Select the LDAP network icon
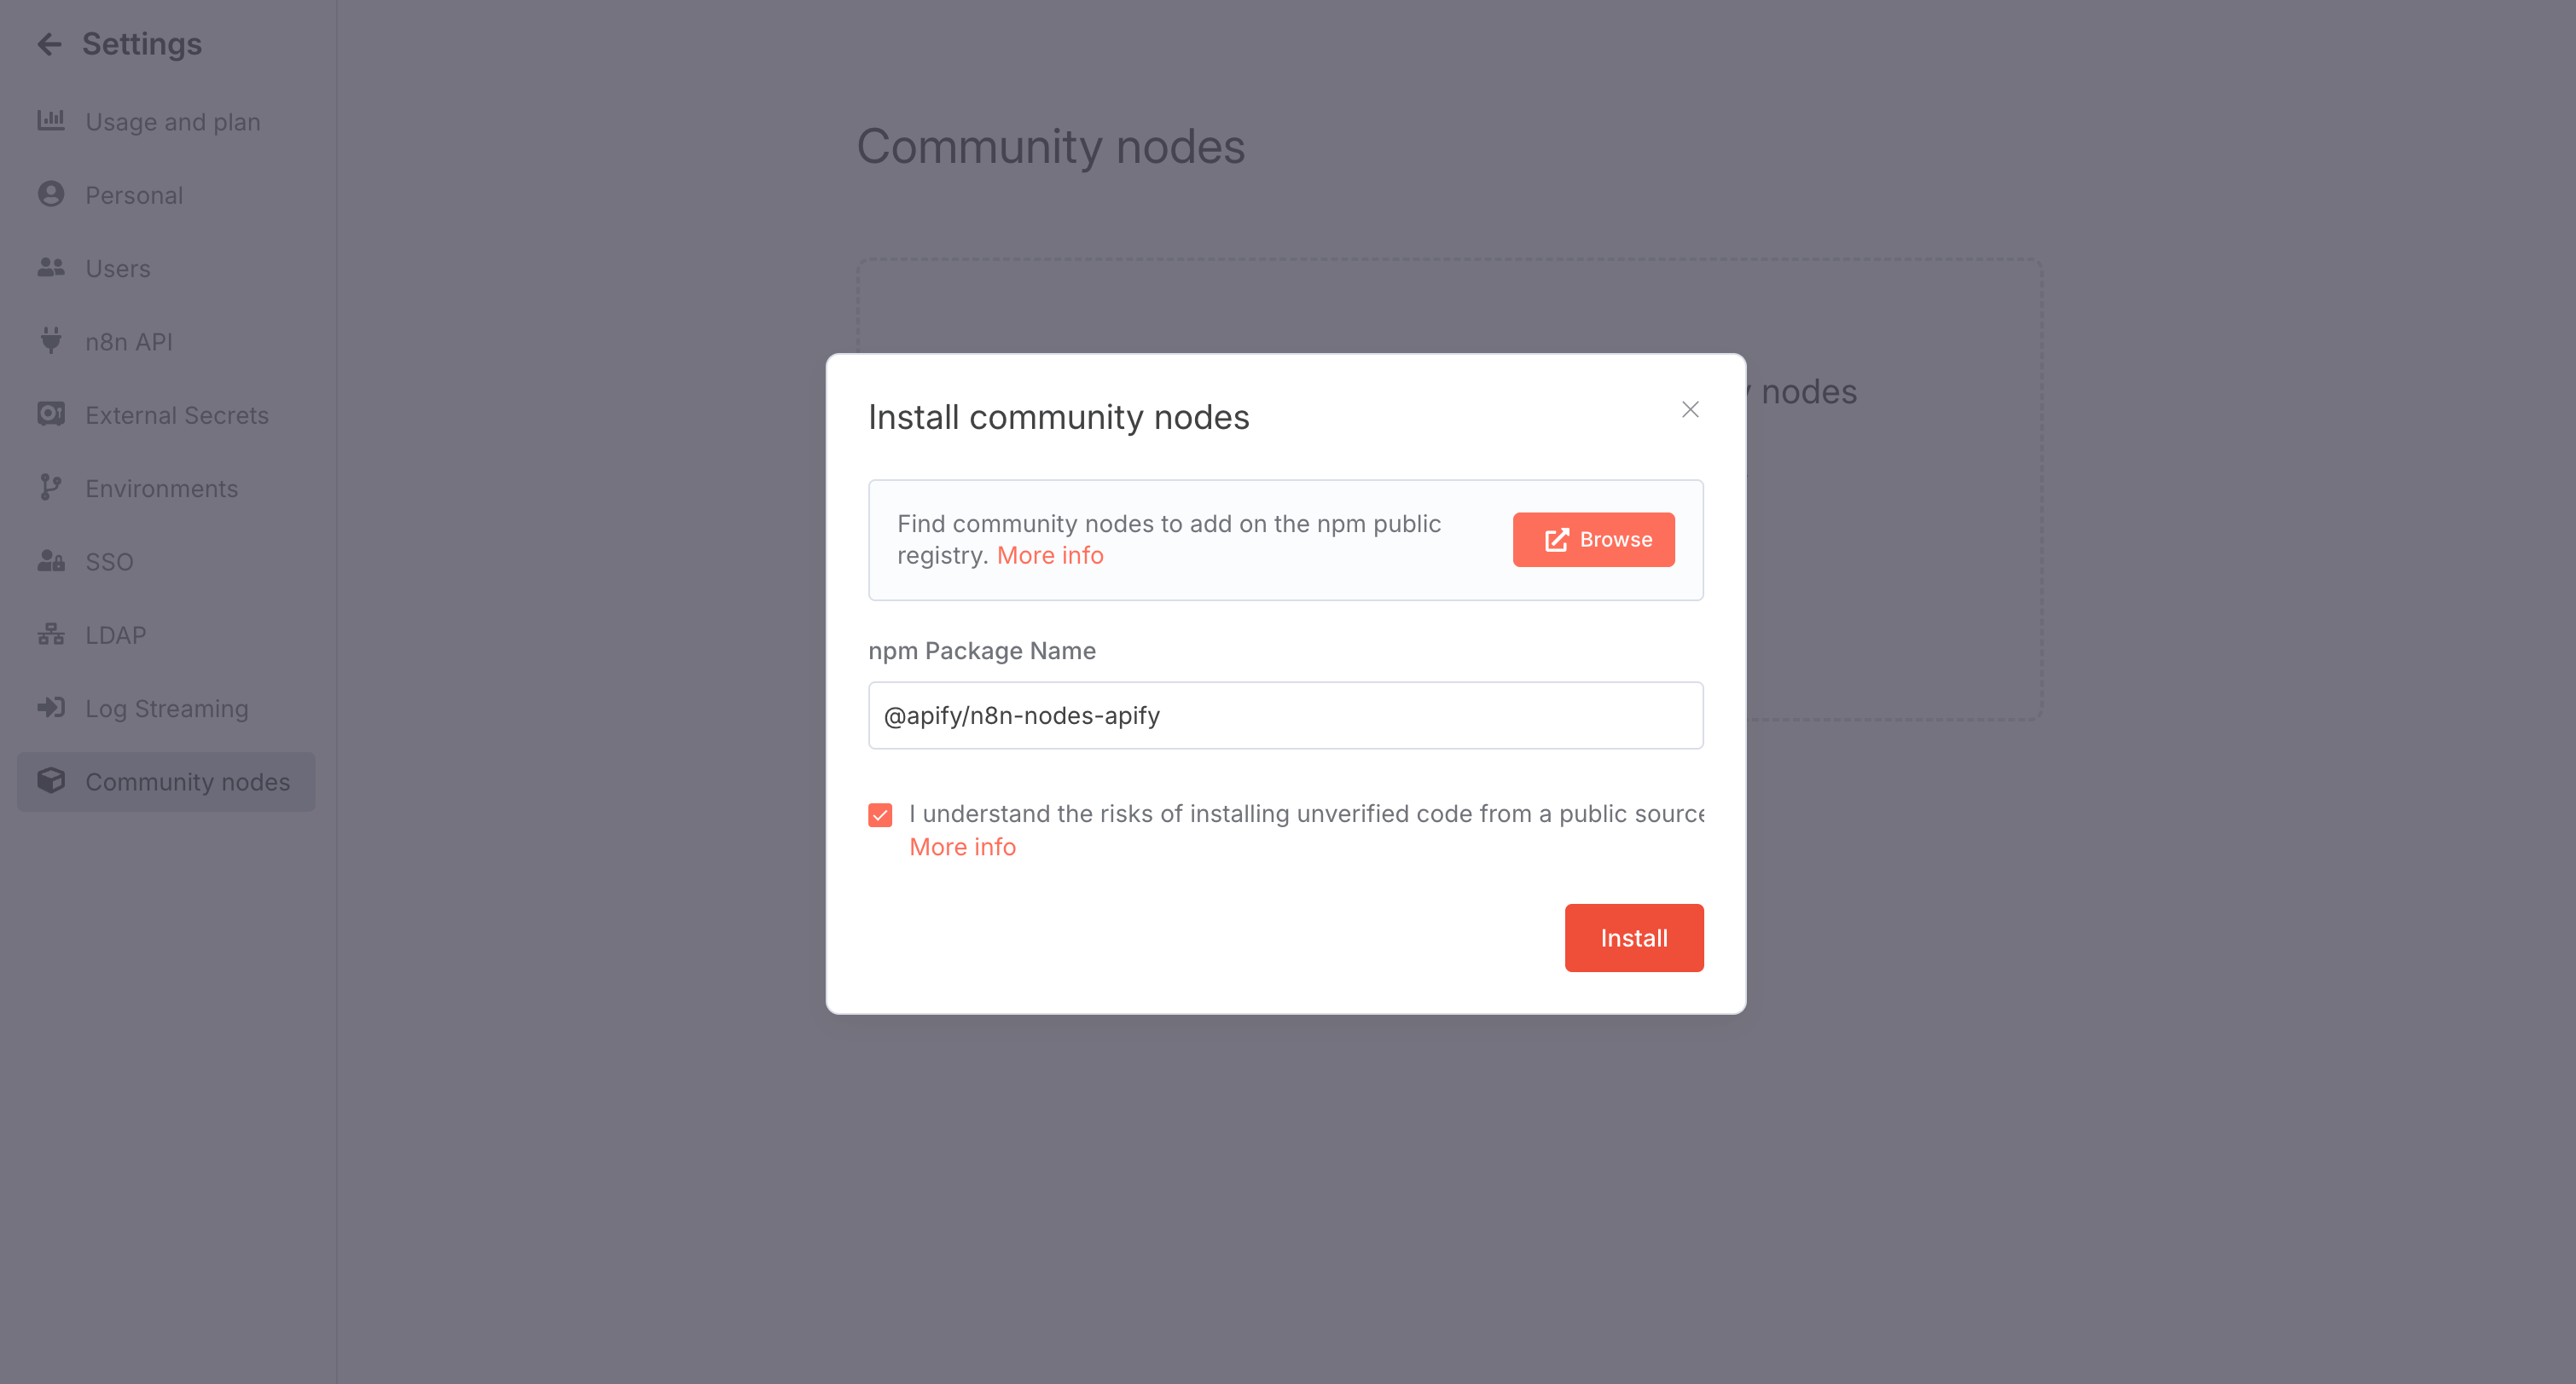The height and width of the screenshot is (1384, 2576). click(x=50, y=634)
